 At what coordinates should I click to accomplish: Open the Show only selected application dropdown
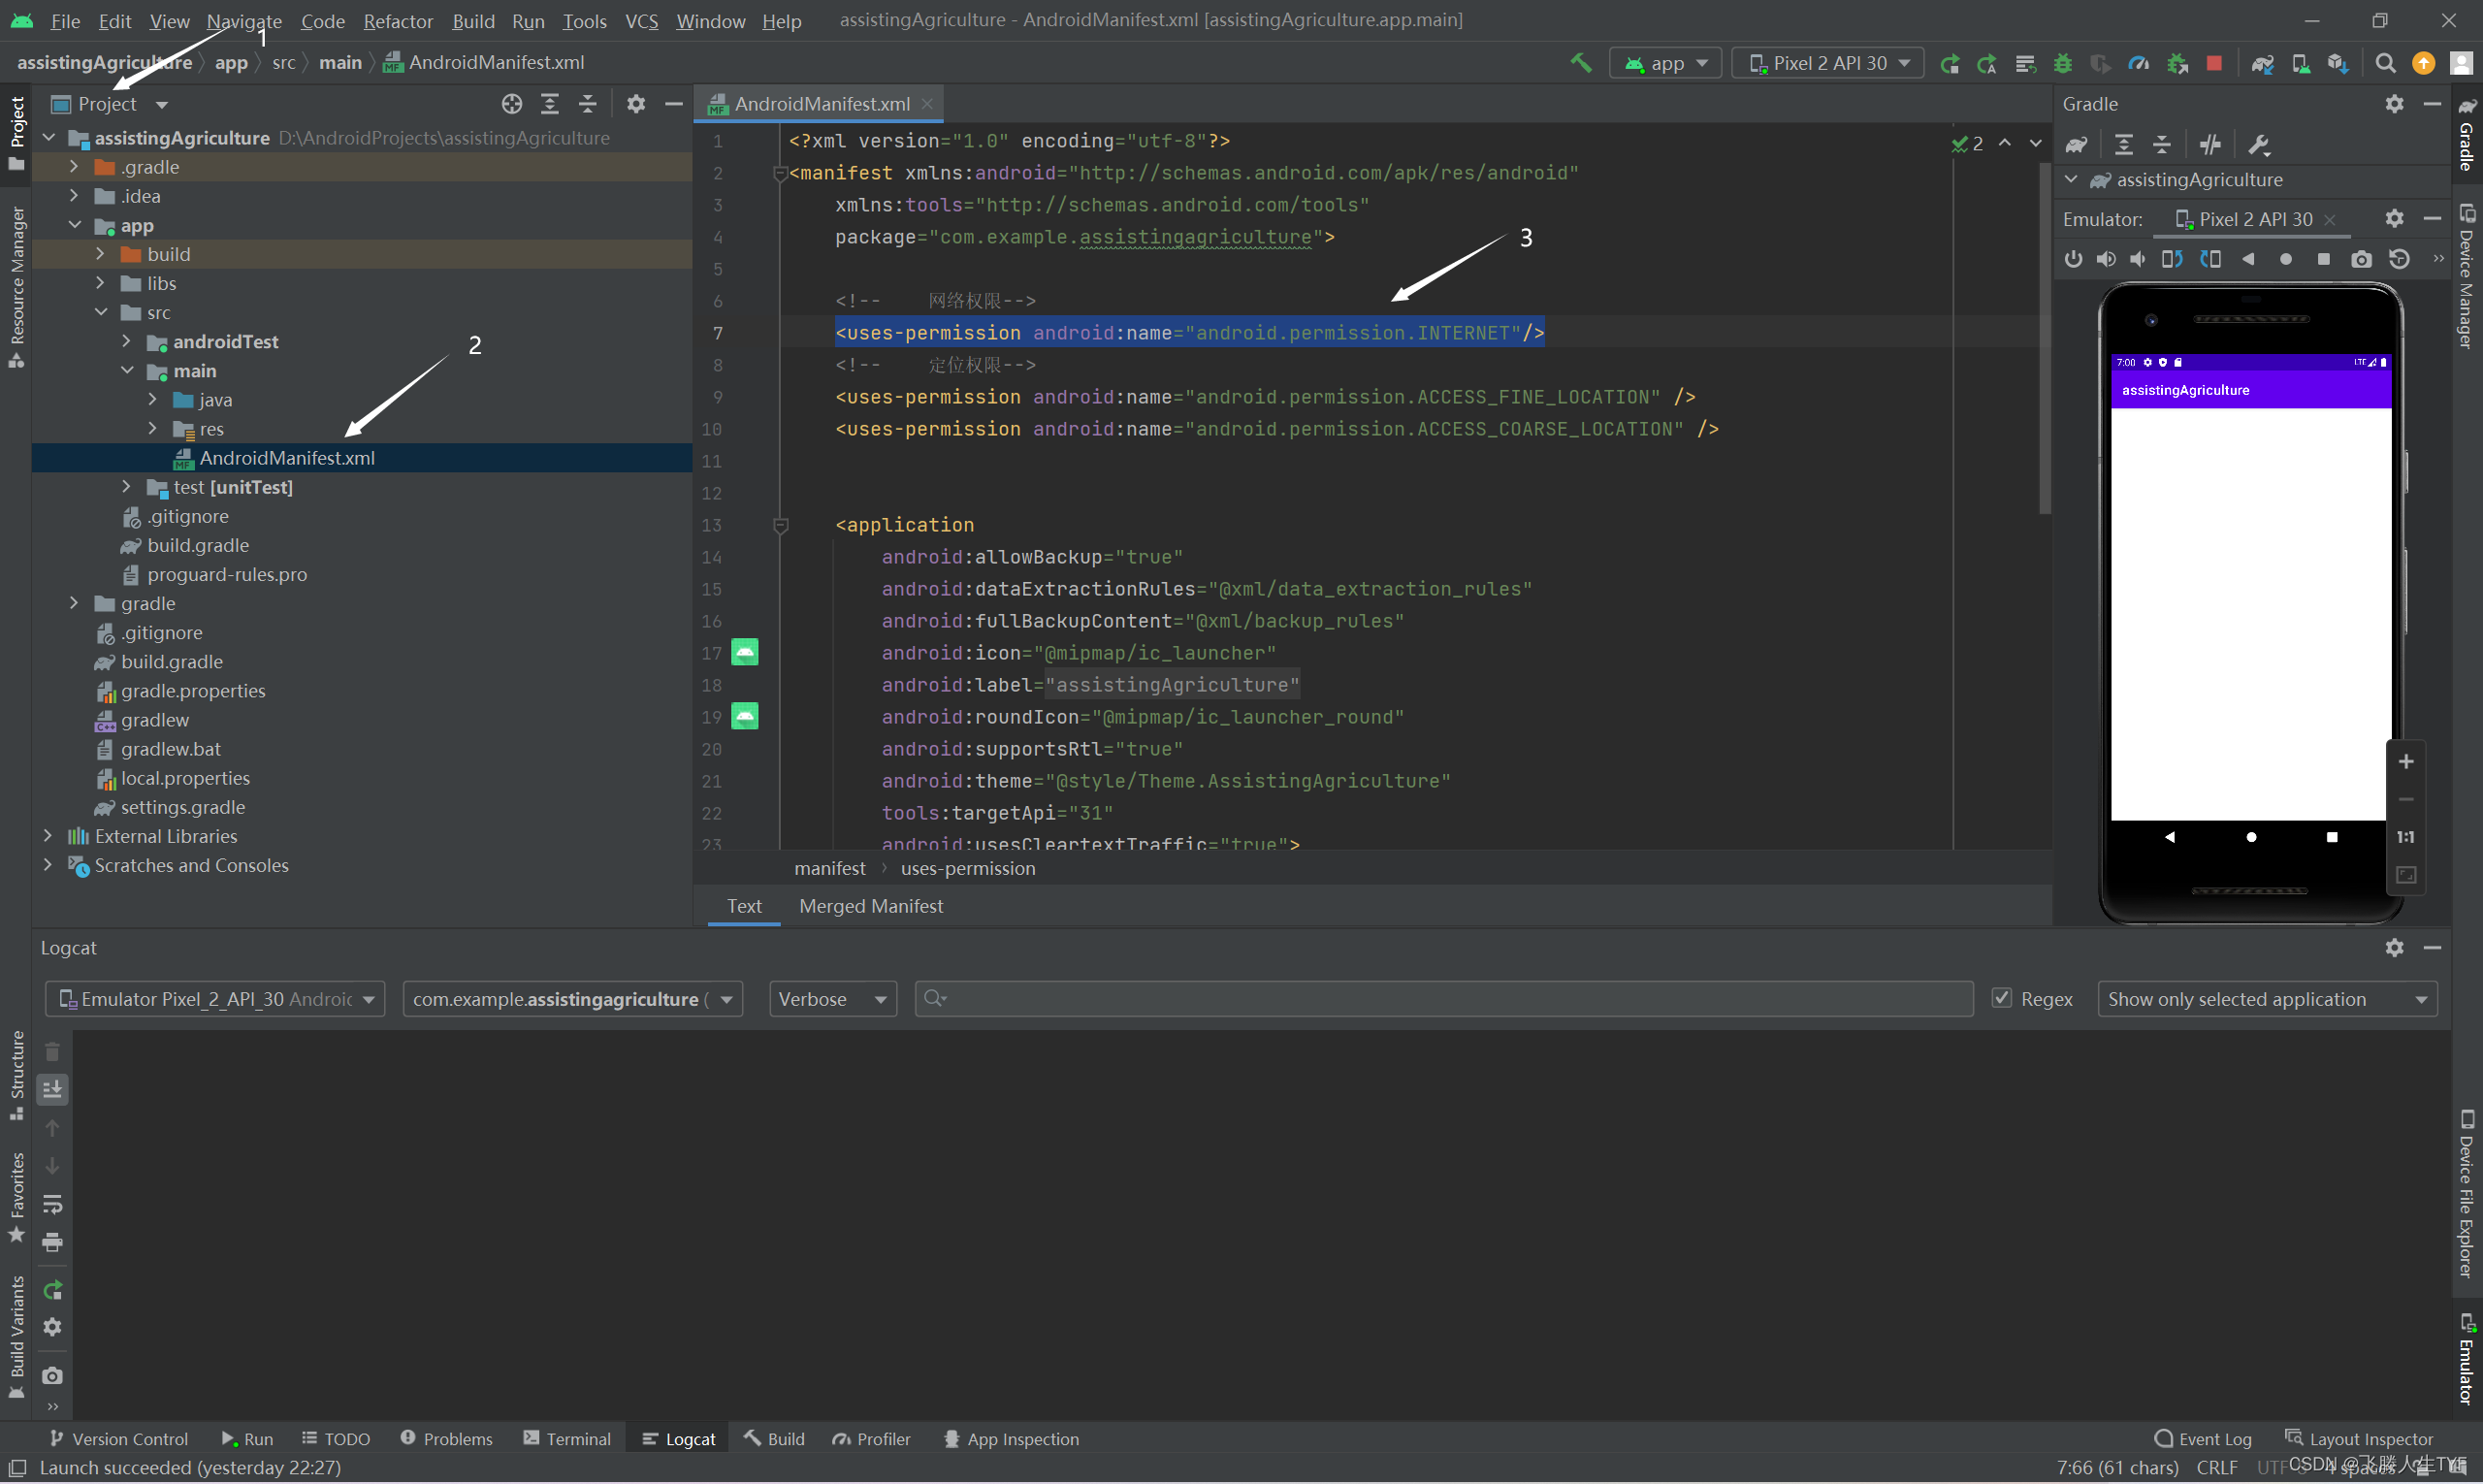[x=2267, y=998]
